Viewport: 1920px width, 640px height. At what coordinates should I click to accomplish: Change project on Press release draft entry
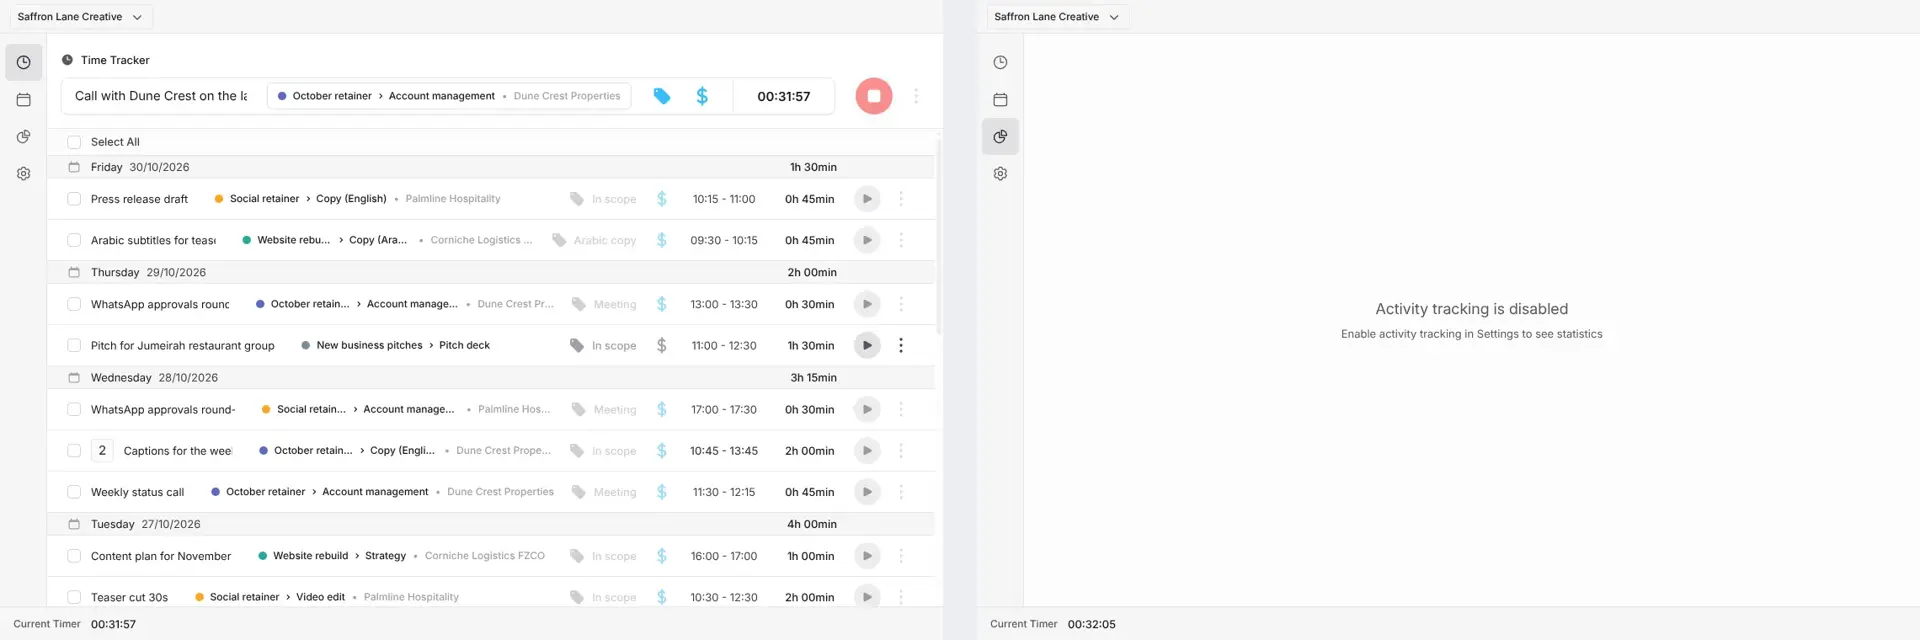click(x=357, y=199)
